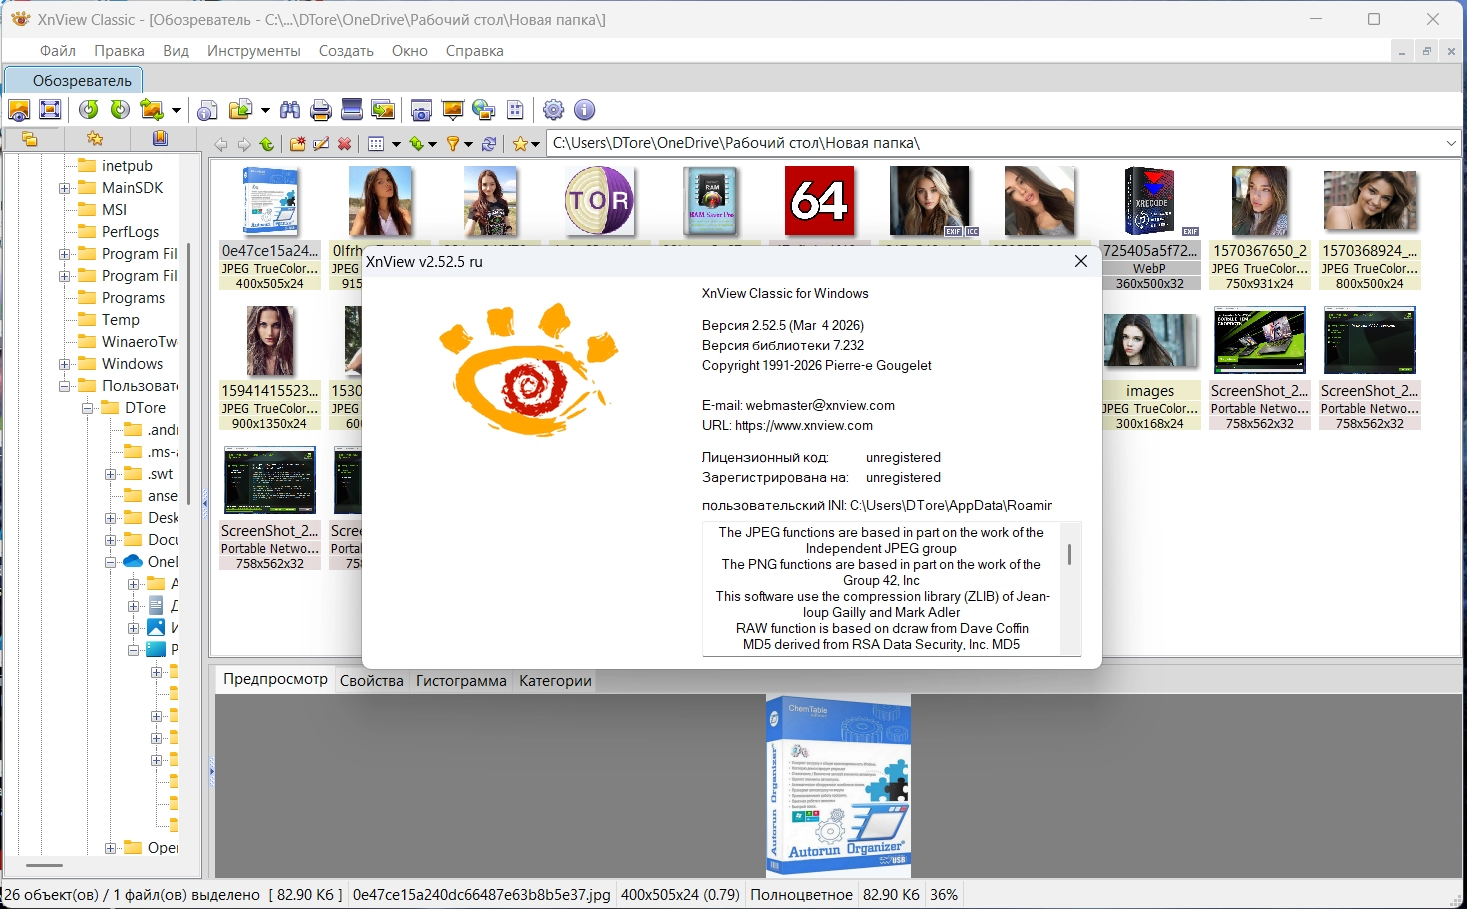1467x909 pixels.
Task: Start slideshow with projector screen icon
Action: click(453, 110)
